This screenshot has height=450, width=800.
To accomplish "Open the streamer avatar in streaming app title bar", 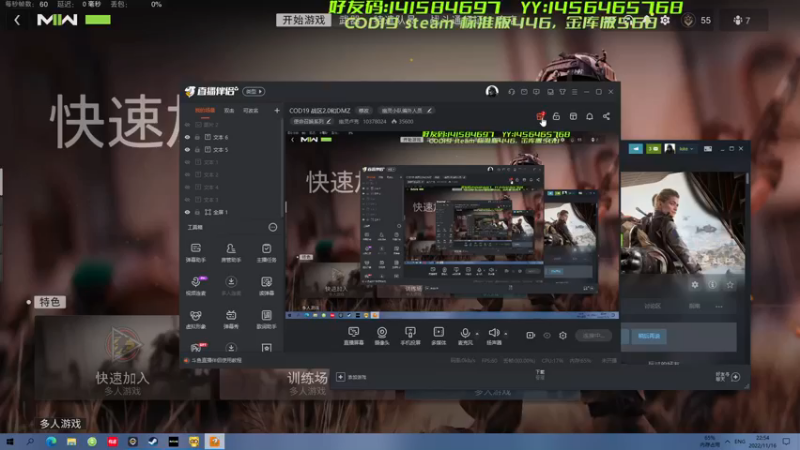I will (x=492, y=91).
